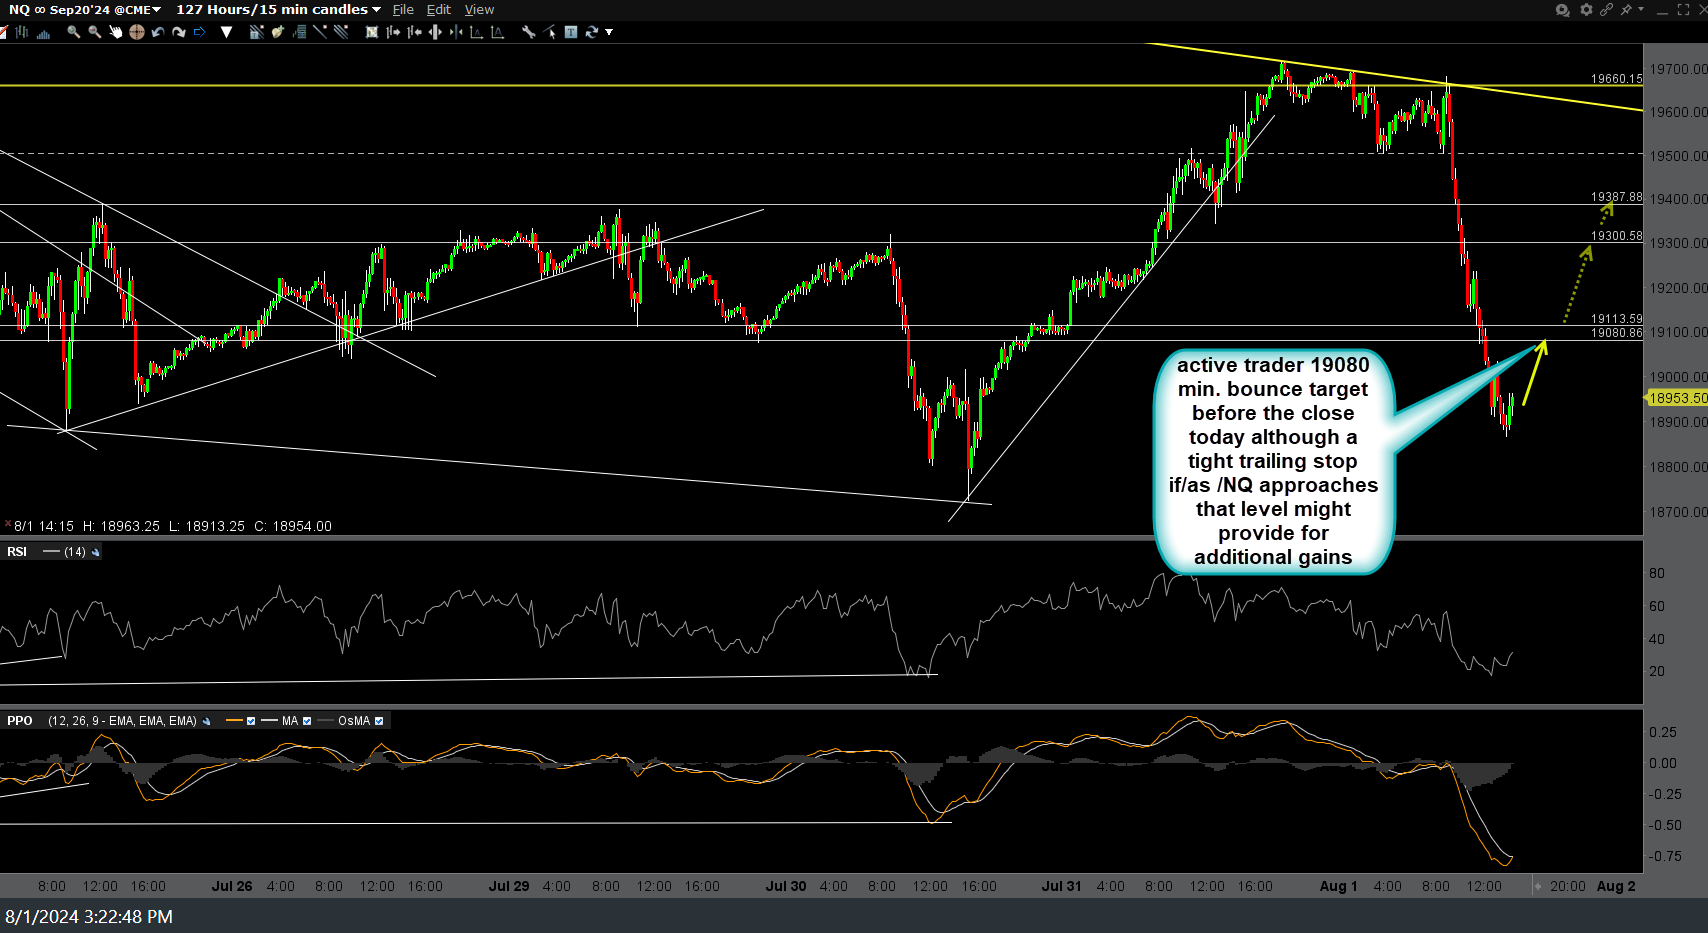Activate the pan hand tool
This screenshot has height=933, width=1708.
click(x=116, y=32)
